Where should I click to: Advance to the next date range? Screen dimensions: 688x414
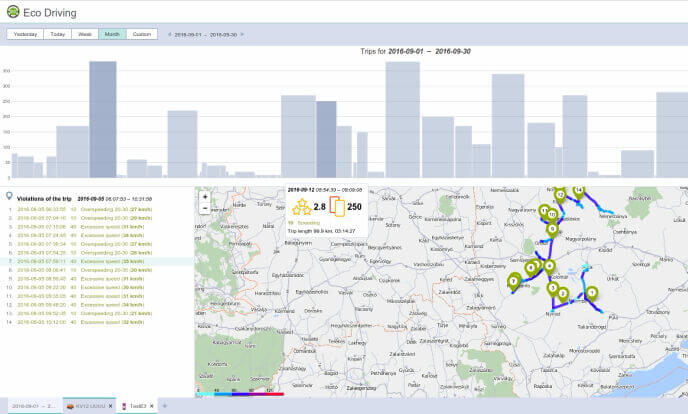click(244, 34)
